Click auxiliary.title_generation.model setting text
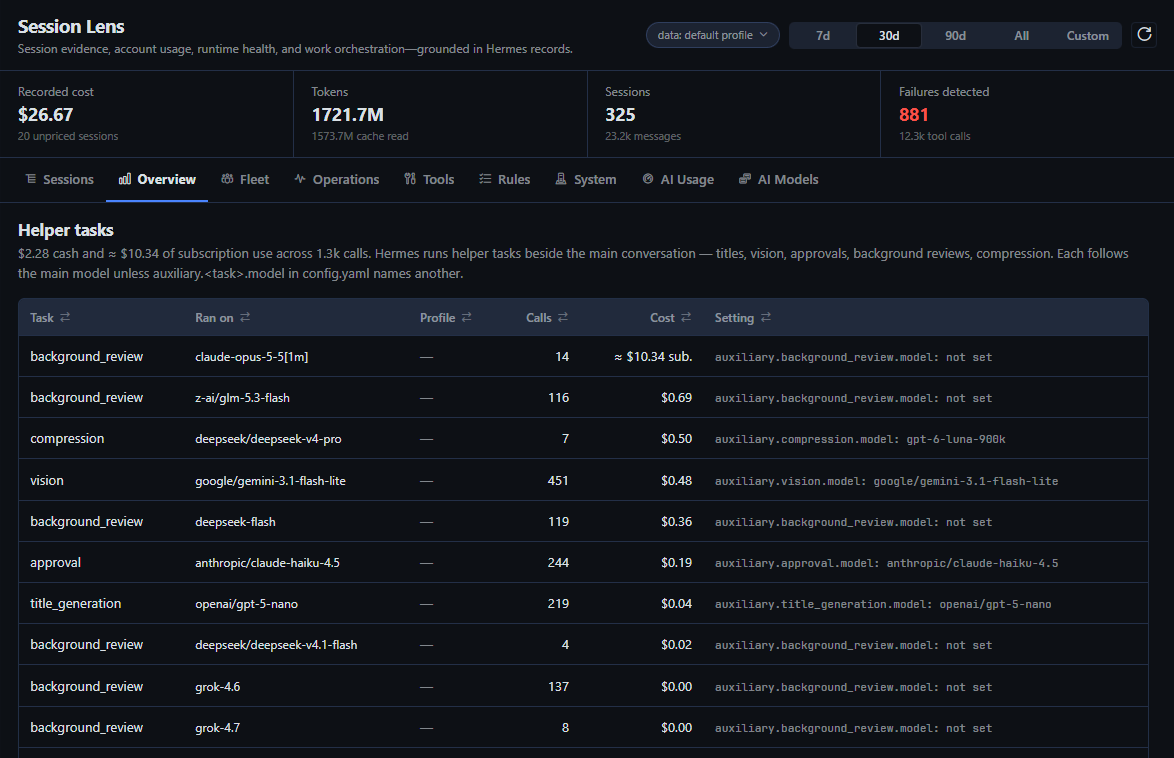1174x758 pixels. tap(883, 604)
